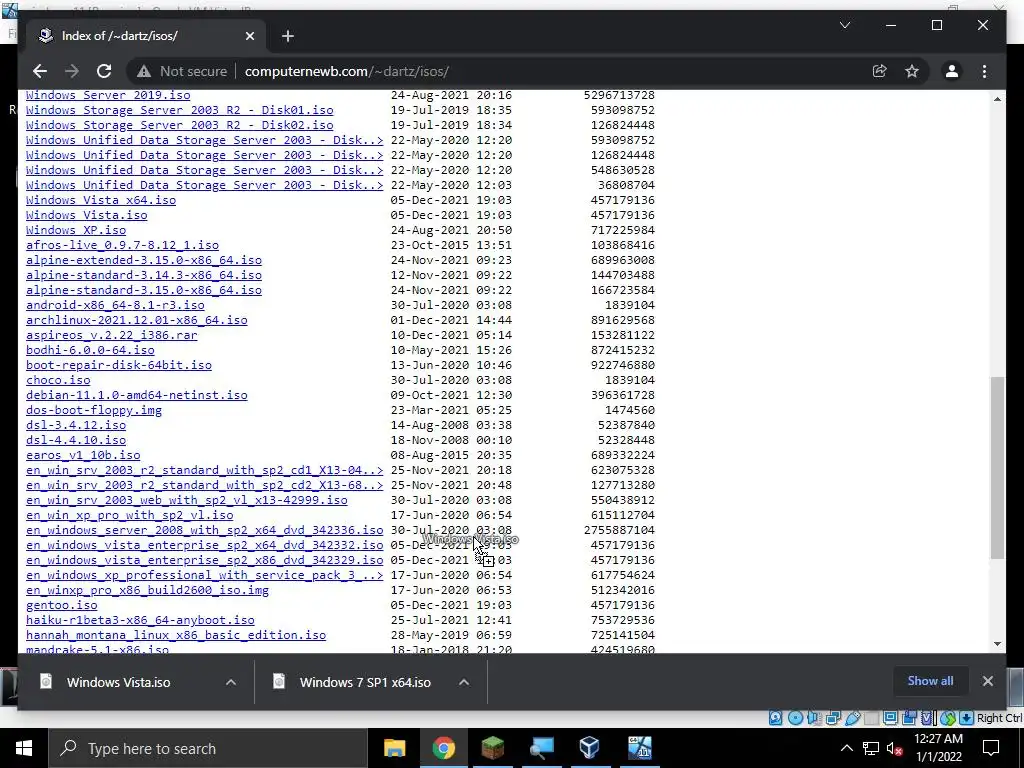Open the Windows Start menu
This screenshot has height=768, width=1024.
pyautogui.click(x=24, y=748)
